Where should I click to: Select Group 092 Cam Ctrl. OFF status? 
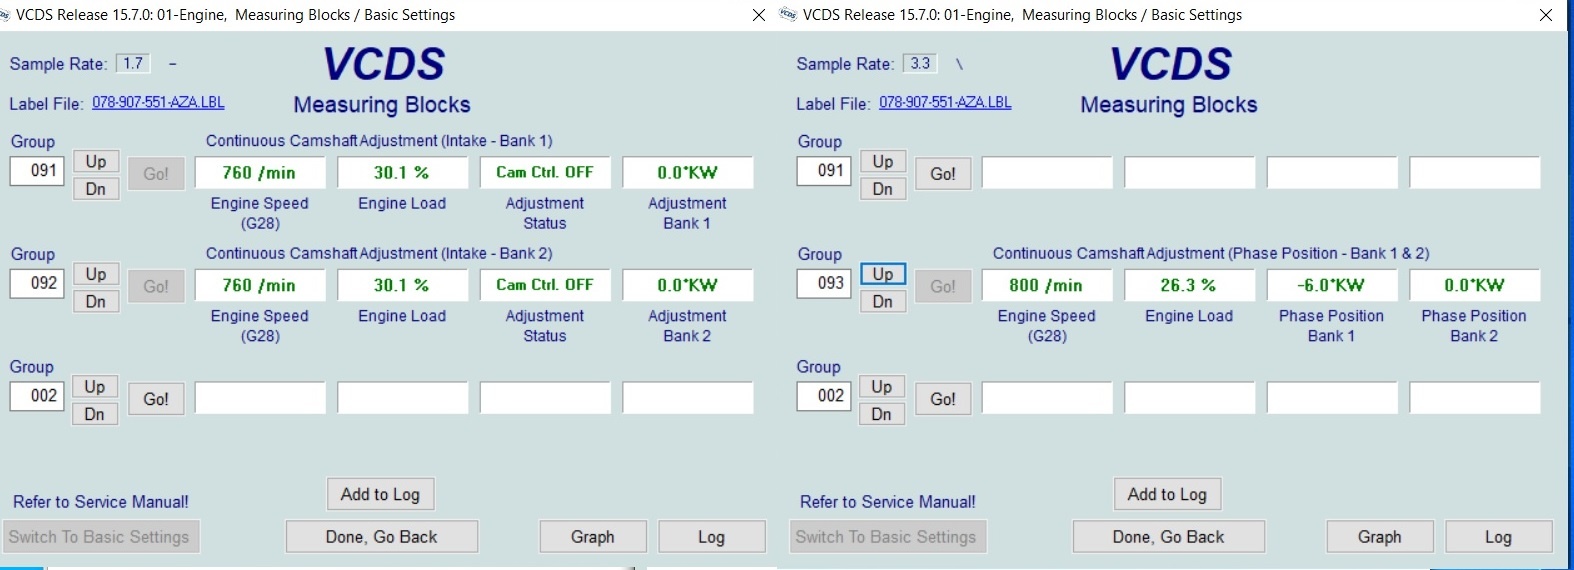545,285
